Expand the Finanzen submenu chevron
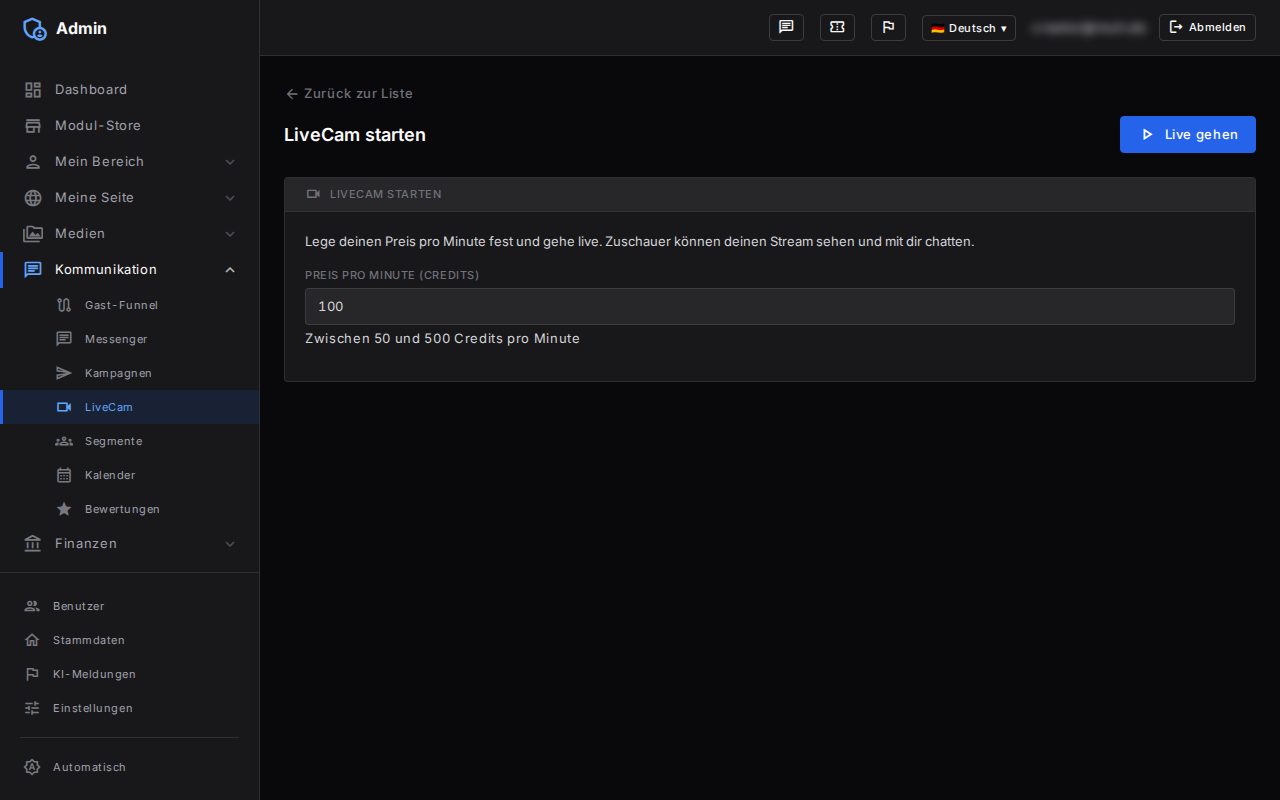This screenshot has height=800, width=1280. tap(230, 544)
